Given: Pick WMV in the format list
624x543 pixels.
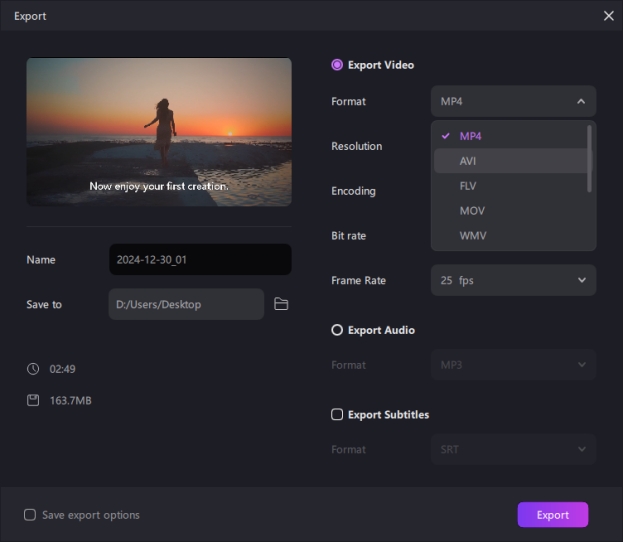Looking at the screenshot, I should pyautogui.click(x=473, y=236).
